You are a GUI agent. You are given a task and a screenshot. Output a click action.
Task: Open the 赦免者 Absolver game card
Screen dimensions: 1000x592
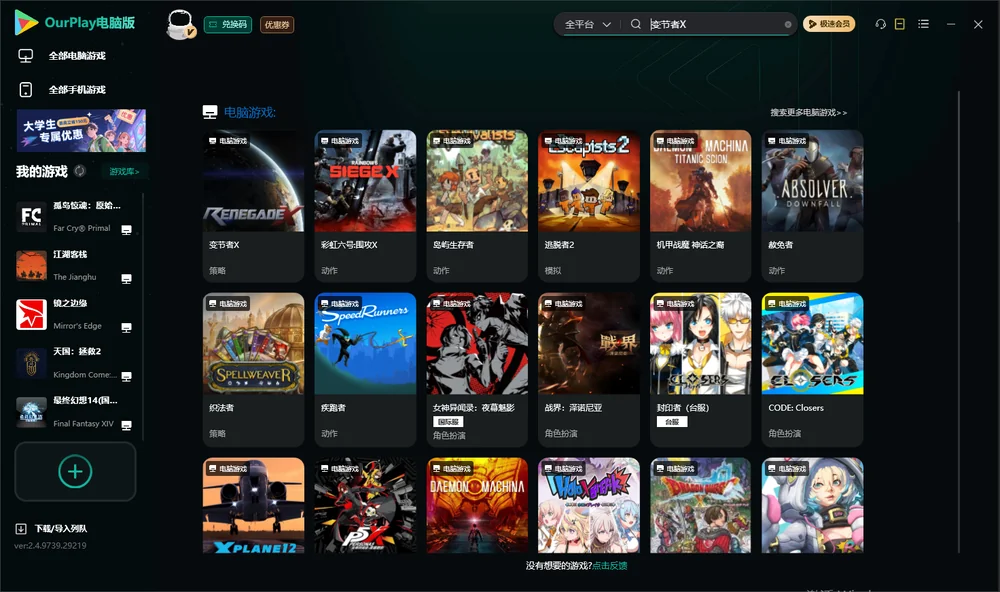click(x=812, y=205)
